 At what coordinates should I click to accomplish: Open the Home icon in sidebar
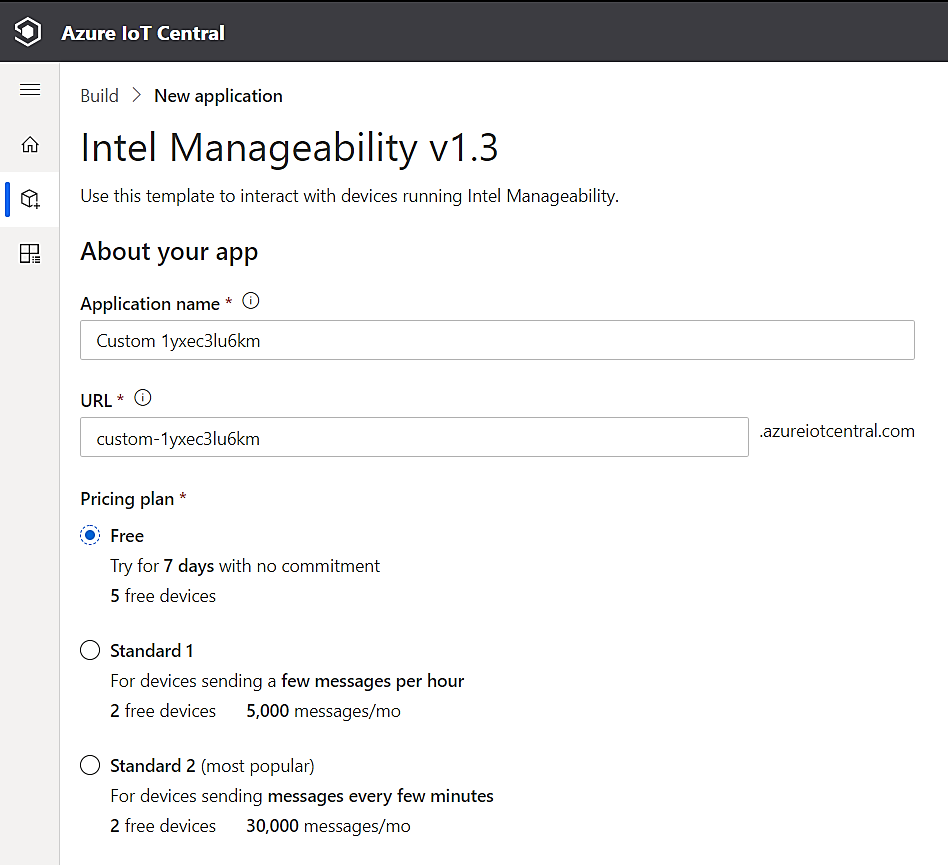click(30, 145)
